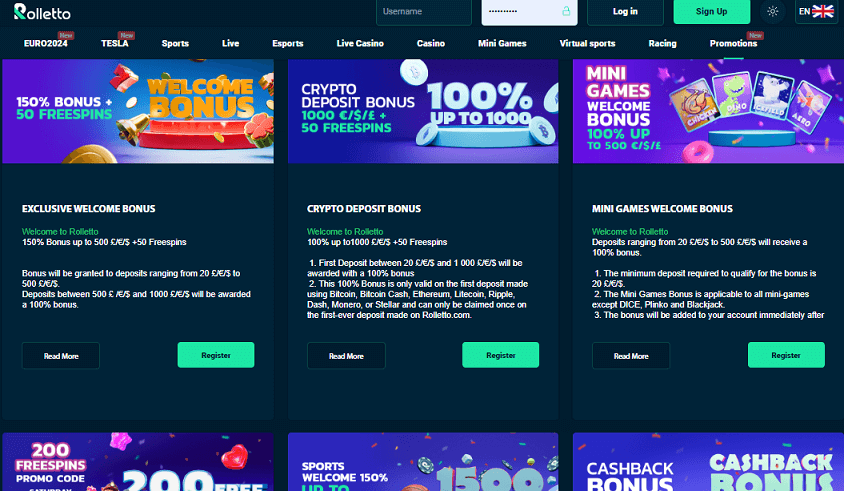
Task: Click the New badge on Promotions
Action: click(x=755, y=36)
